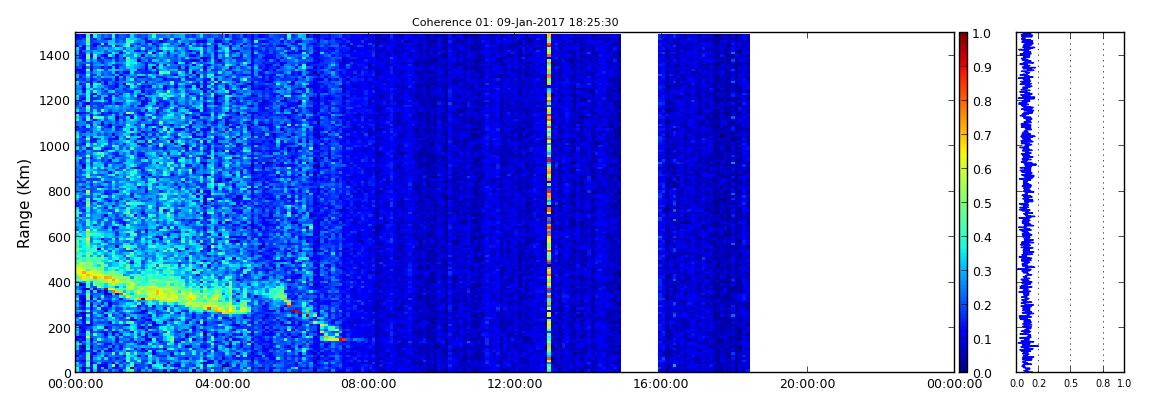Click the 0.5 tick under the profile panel
1150x407 pixels.
click(x=1070, y=383)
